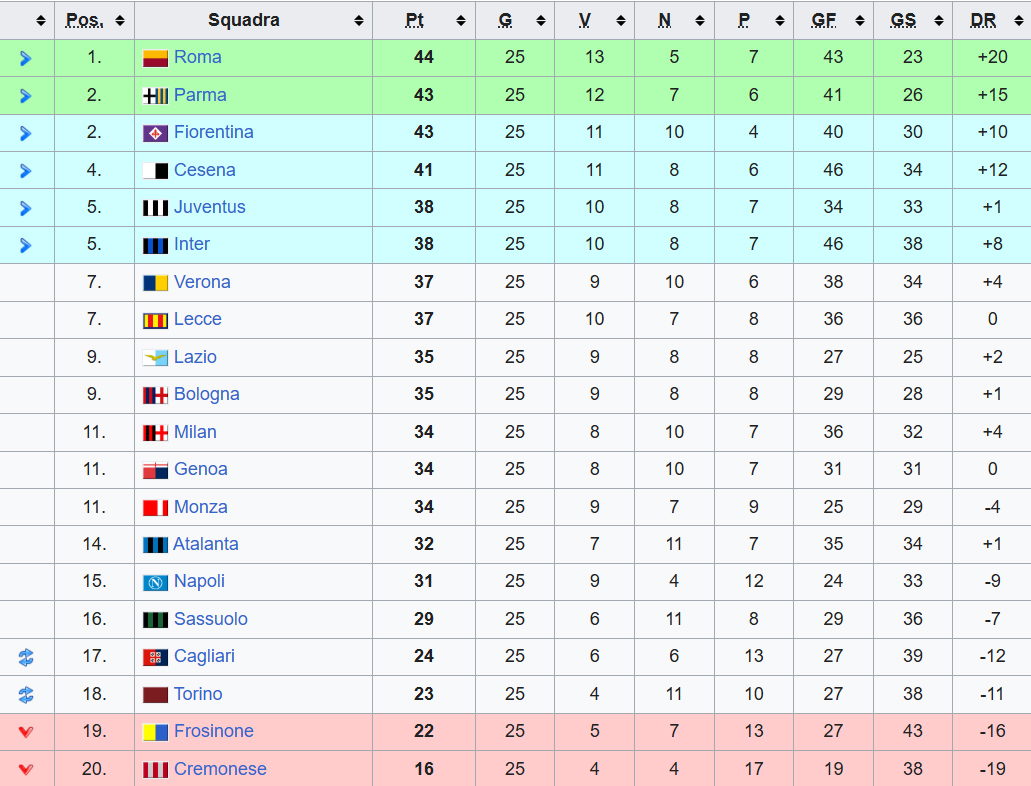1031x786 pixels.
Task: Click the Napoli club logo icon
Action: point(155,582)
